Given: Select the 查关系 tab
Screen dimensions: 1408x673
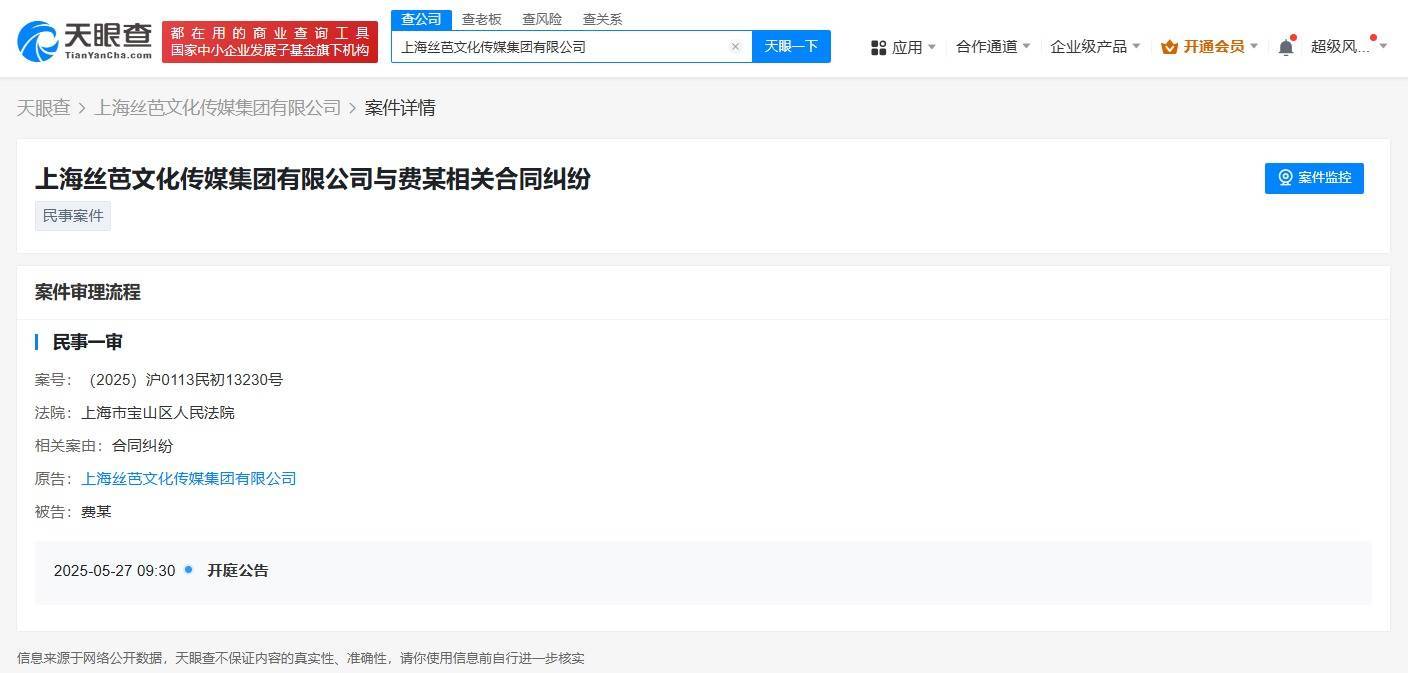Looking at the screenshot, I should [602, 19].
